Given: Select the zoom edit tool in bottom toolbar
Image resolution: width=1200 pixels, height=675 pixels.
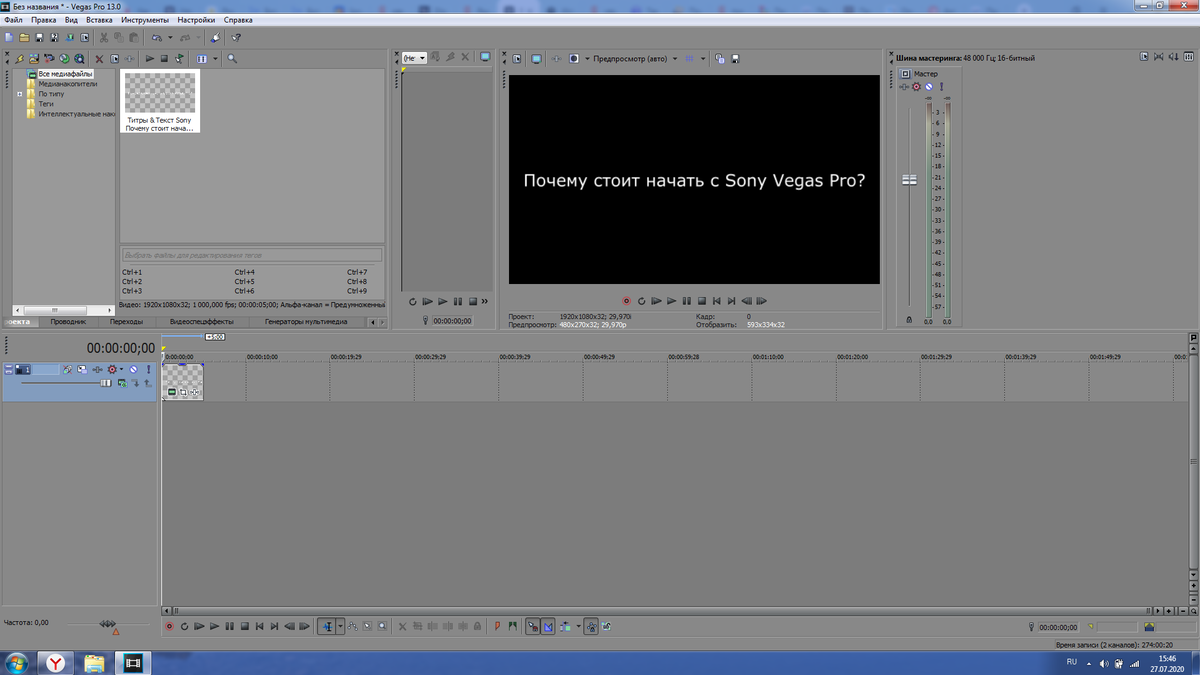Looking at the screenshot, I should pos(382,626).
